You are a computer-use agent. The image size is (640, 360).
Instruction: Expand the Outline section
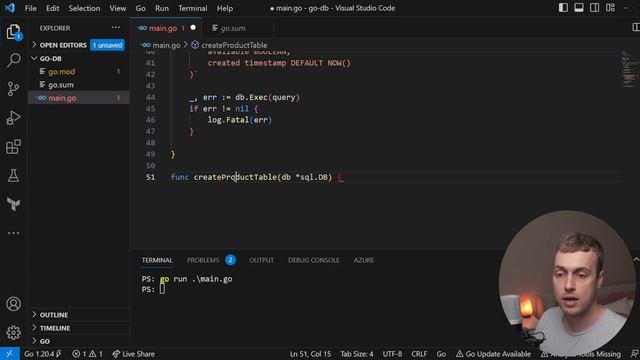pos(54,315)
